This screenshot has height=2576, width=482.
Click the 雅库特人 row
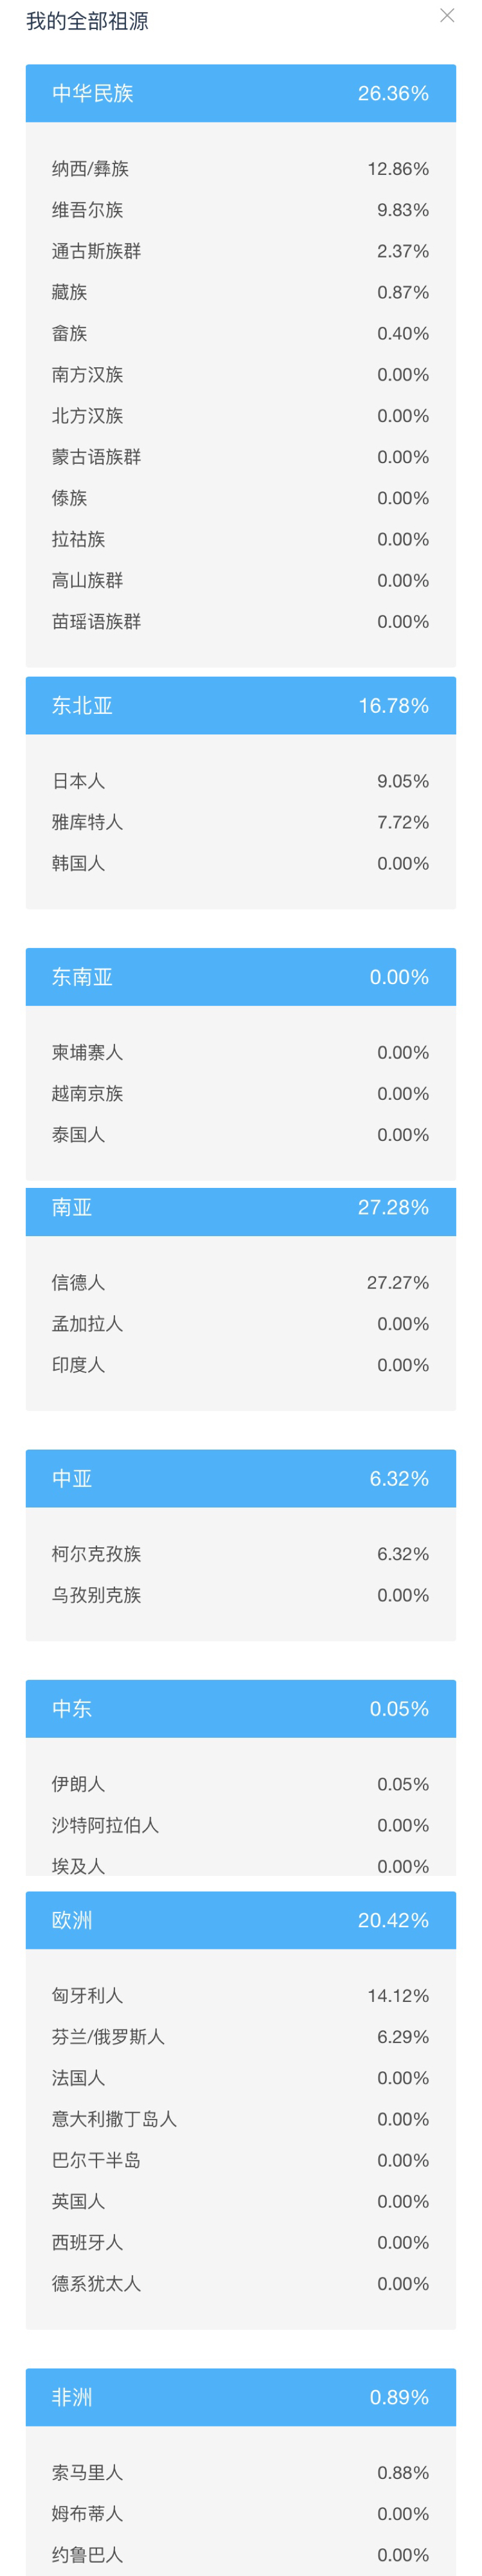[241, 822]
